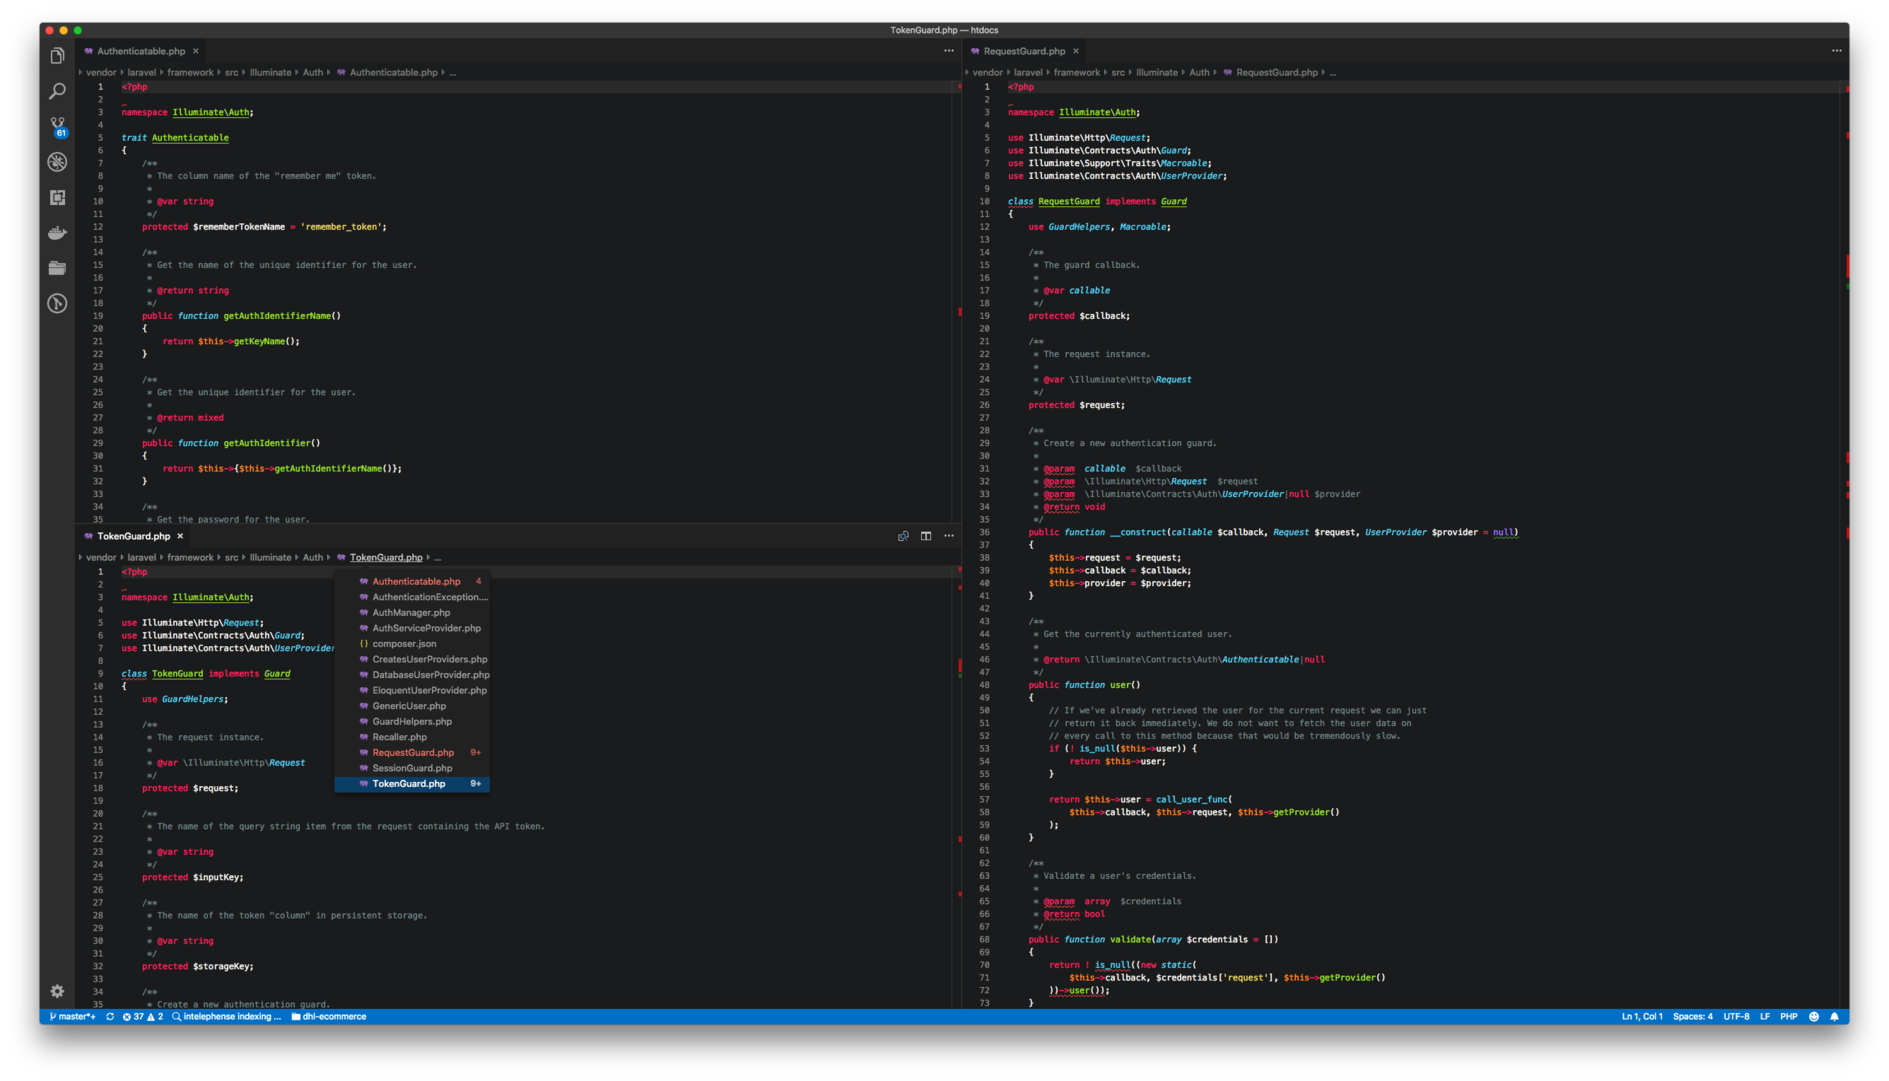Open the Docker view in activity bar
The width and height of the screenshot is (1889, 1081).
[x=57, y=233]
